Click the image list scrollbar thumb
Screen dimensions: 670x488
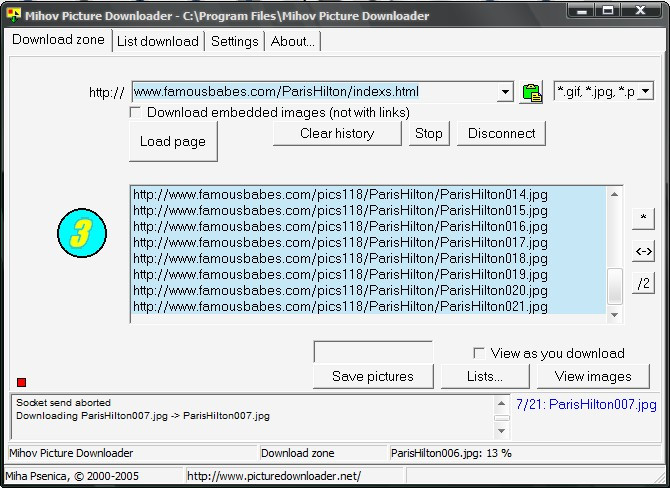click(614, 285)
